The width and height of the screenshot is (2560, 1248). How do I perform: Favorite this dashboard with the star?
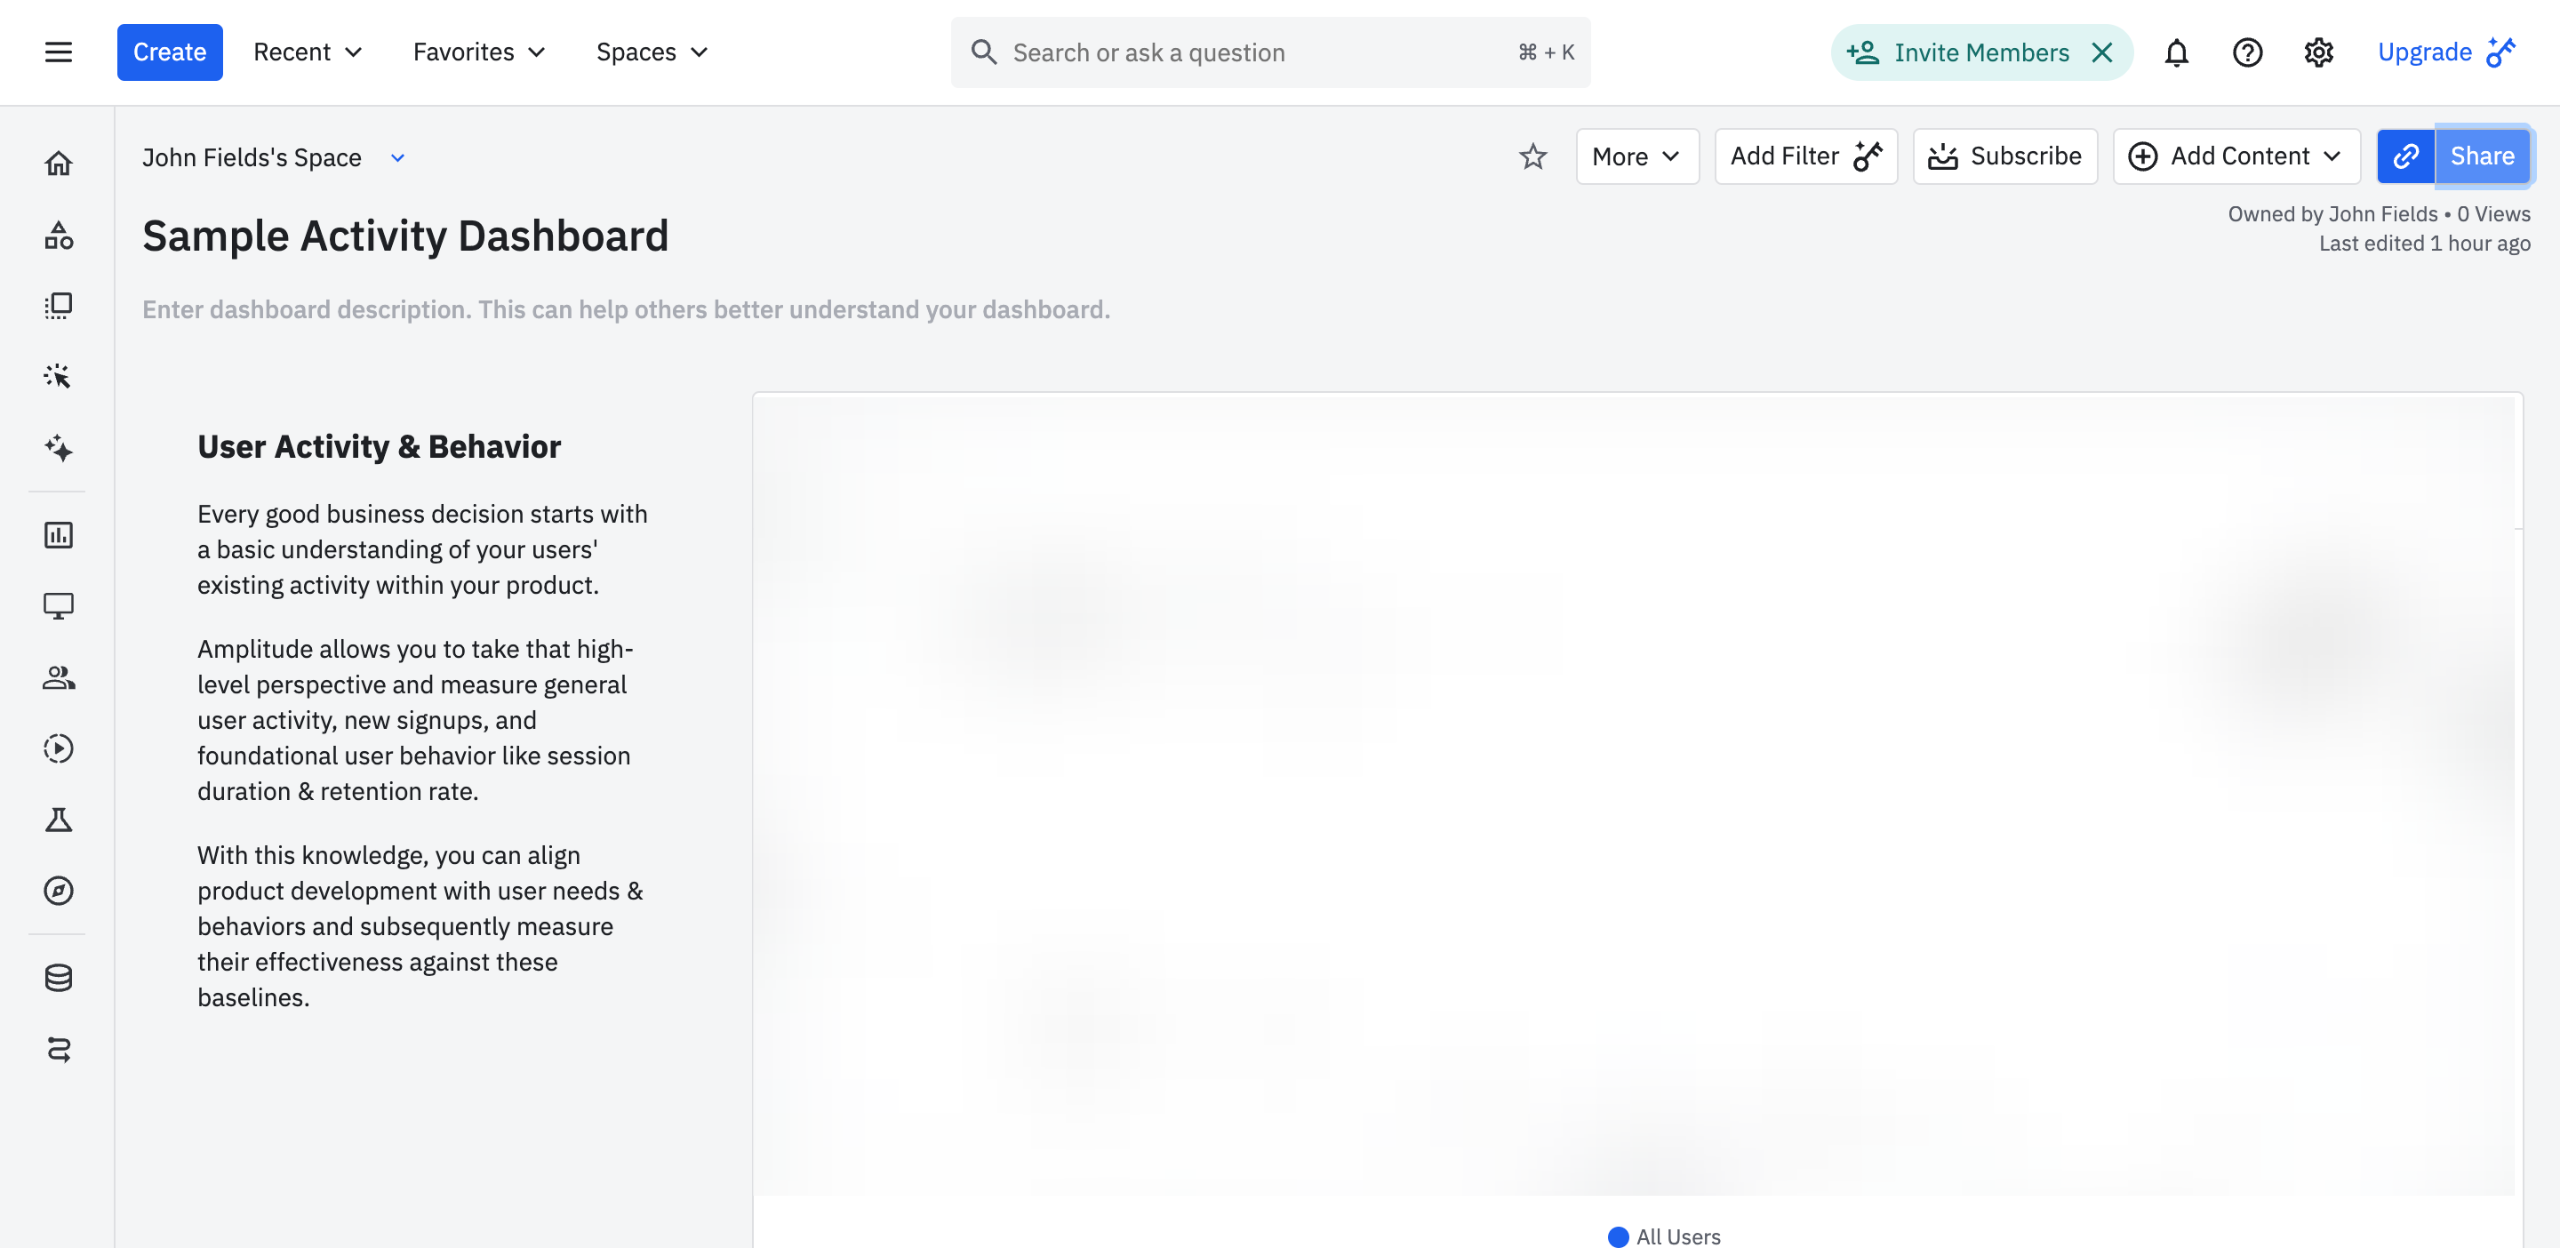point(1532,156)
